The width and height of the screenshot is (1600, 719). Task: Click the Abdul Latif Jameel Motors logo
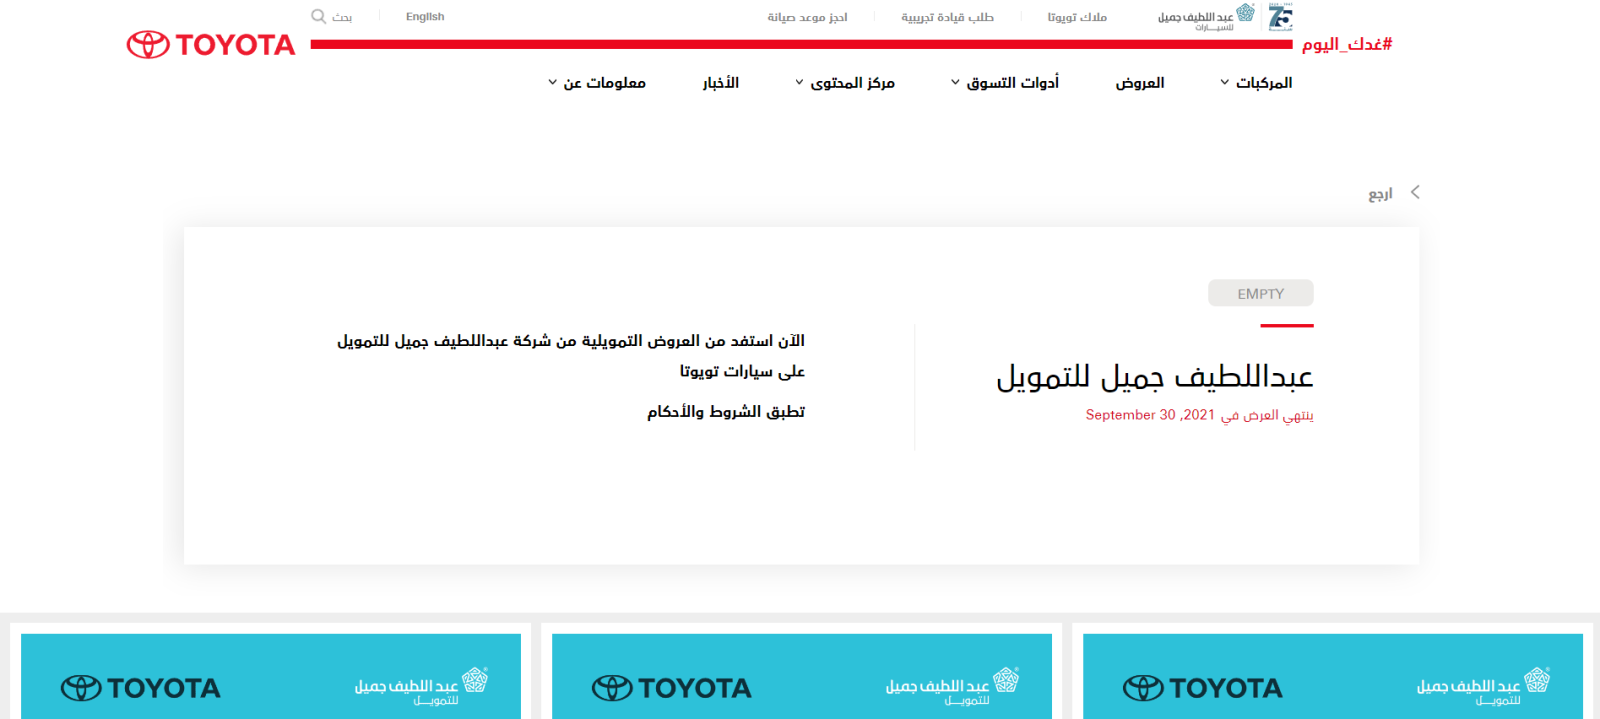click(1205, 17)
